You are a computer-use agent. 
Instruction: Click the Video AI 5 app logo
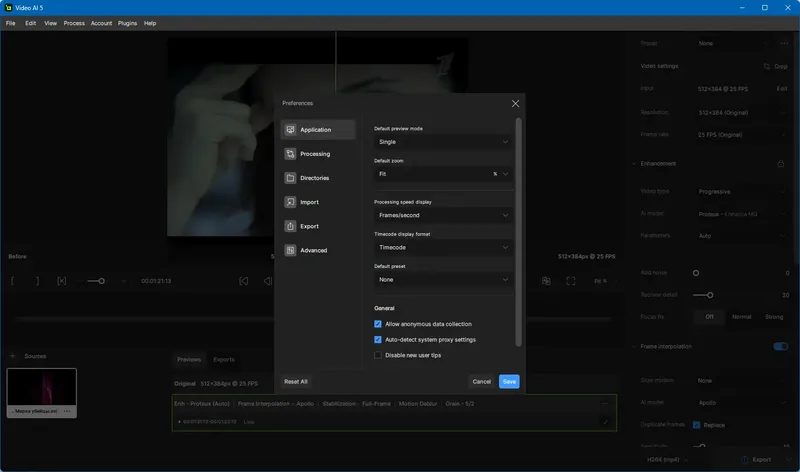(x=8, y=8)
